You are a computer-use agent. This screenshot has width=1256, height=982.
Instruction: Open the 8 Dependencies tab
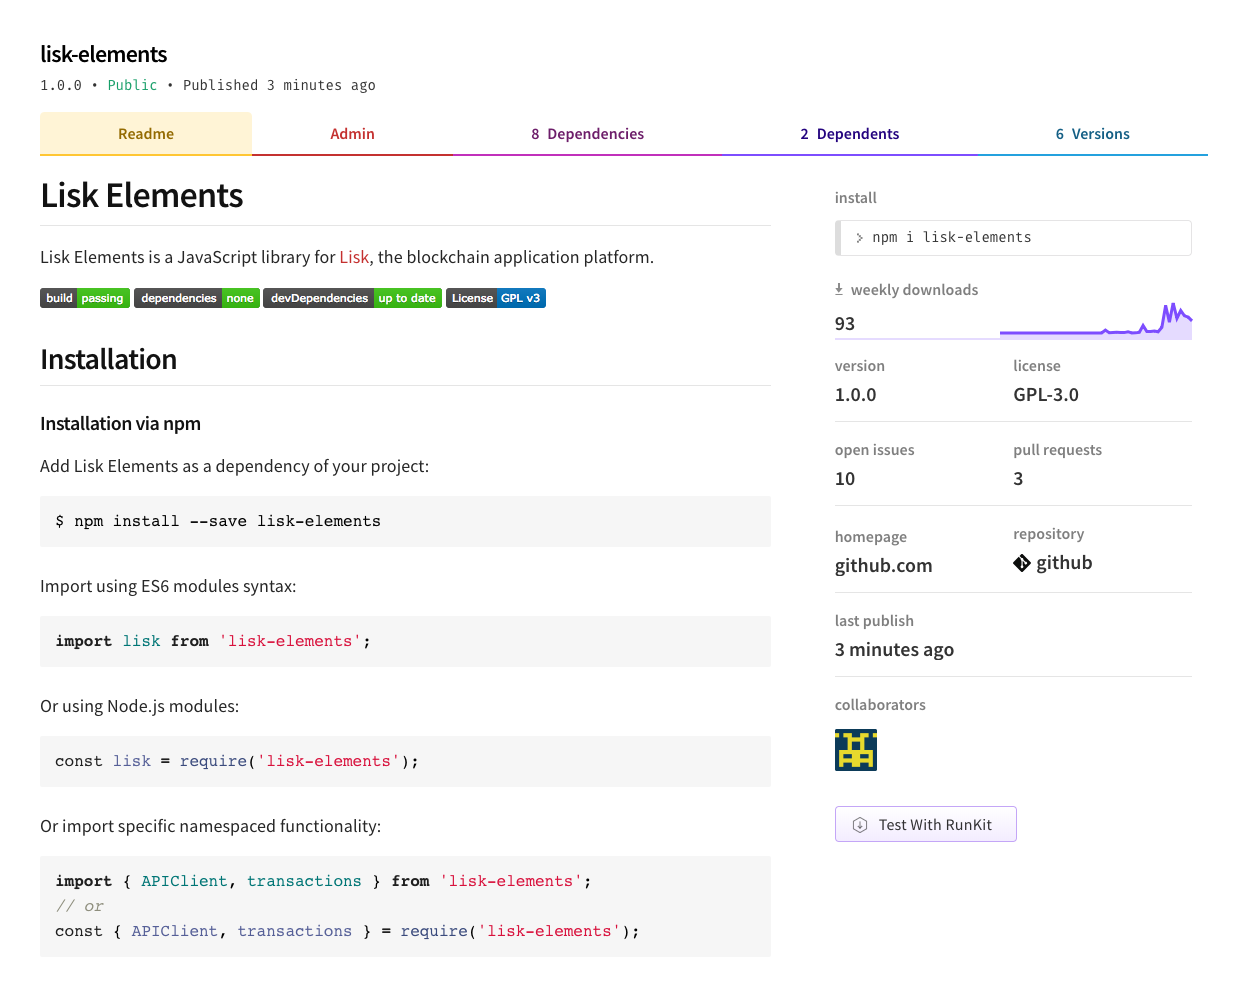[587, 134]
